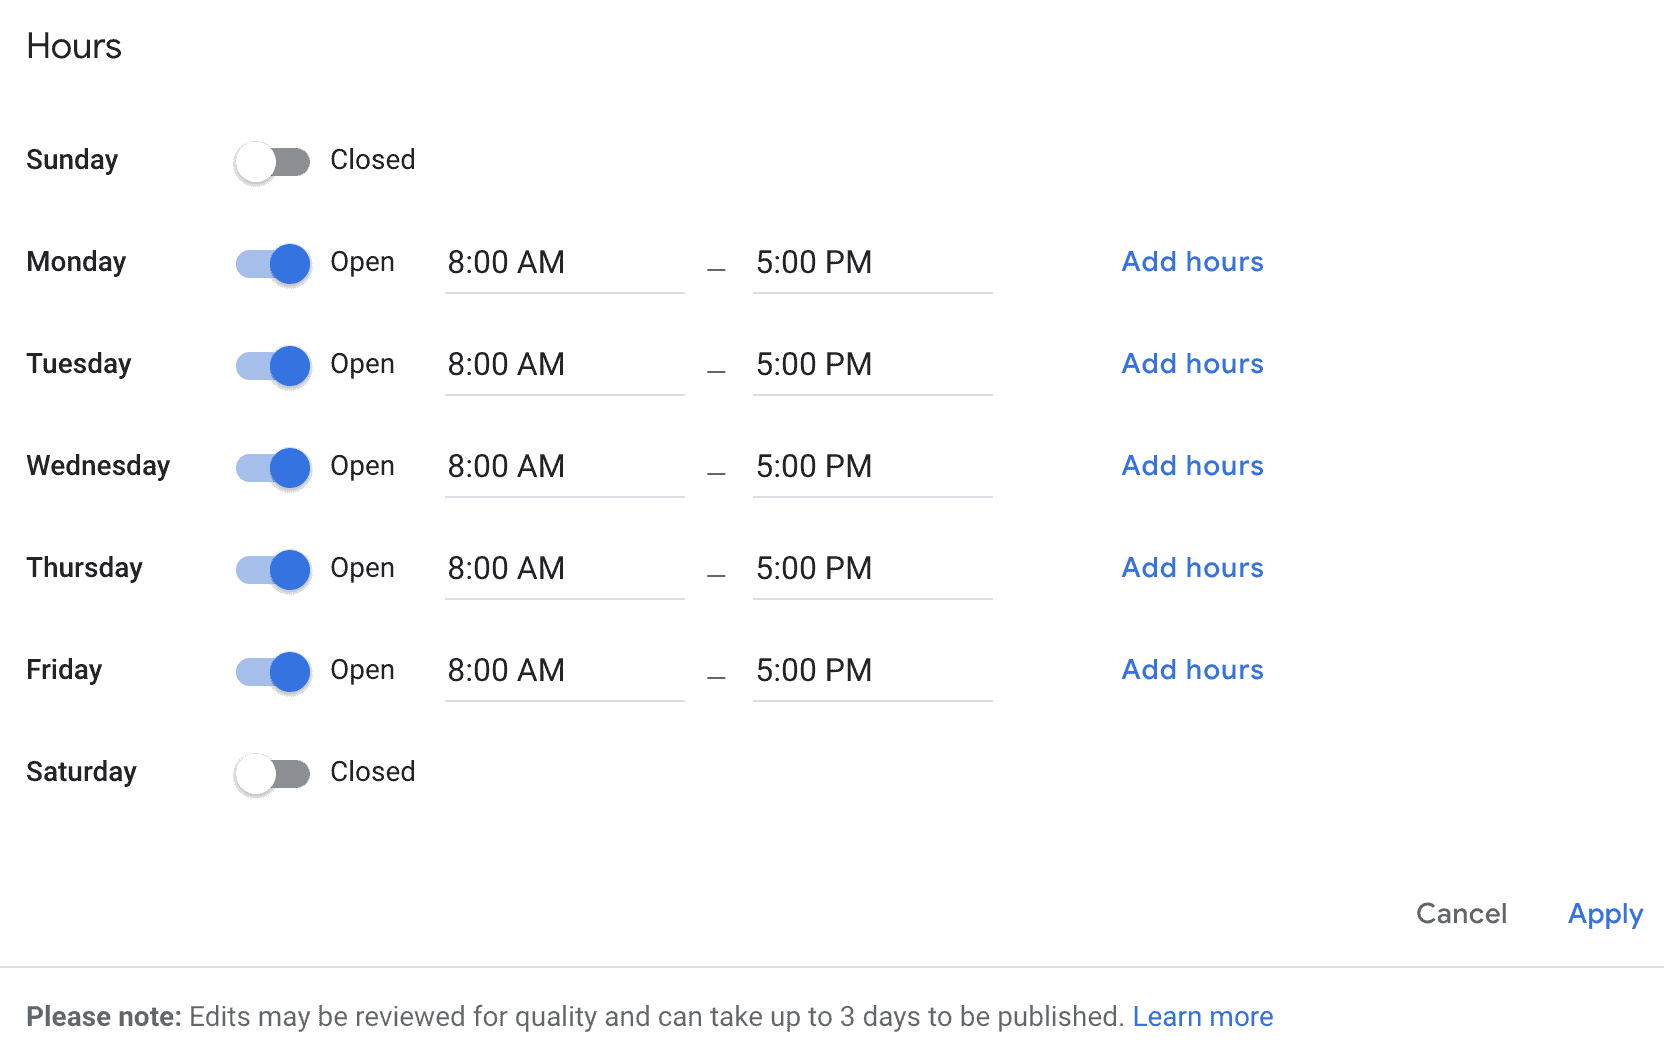Edit Monday's opening time field

pyautogui.click(x=564, y=263)
